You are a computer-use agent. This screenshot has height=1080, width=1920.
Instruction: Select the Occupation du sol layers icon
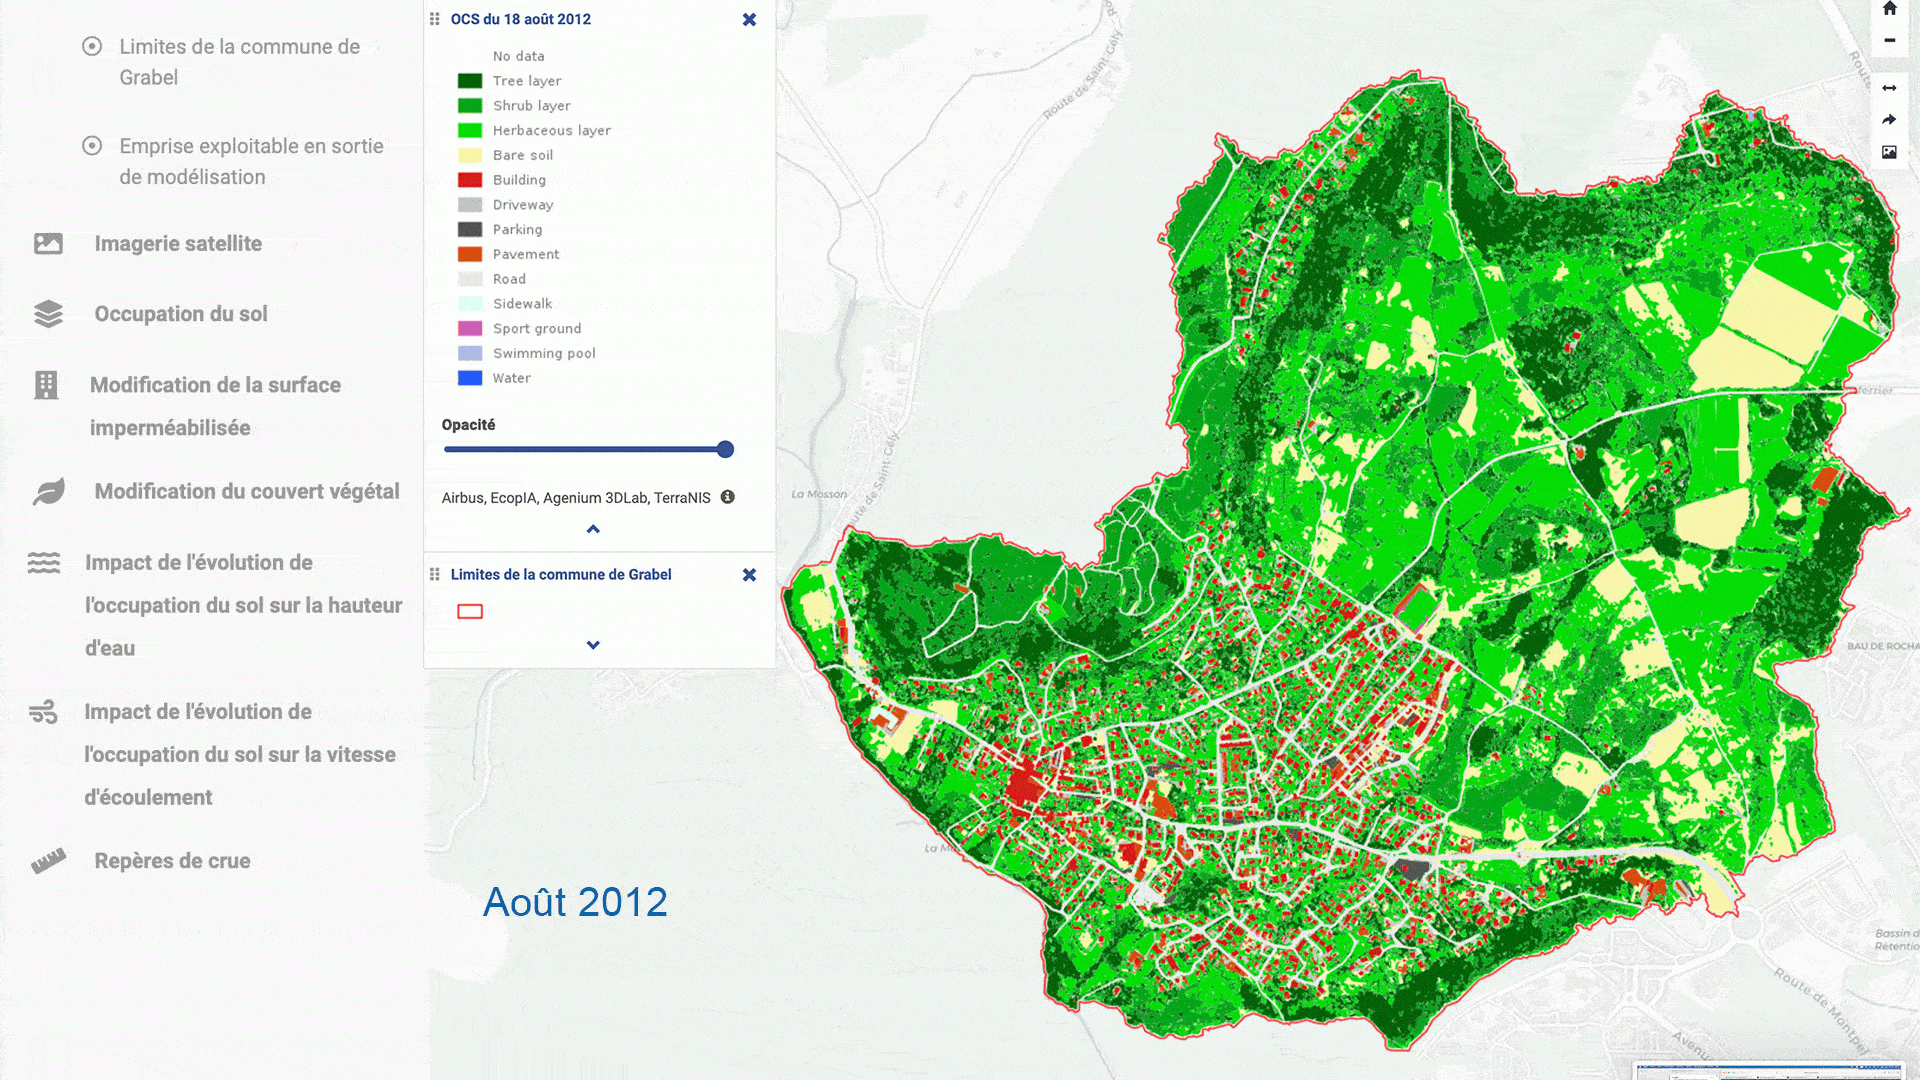47,314
